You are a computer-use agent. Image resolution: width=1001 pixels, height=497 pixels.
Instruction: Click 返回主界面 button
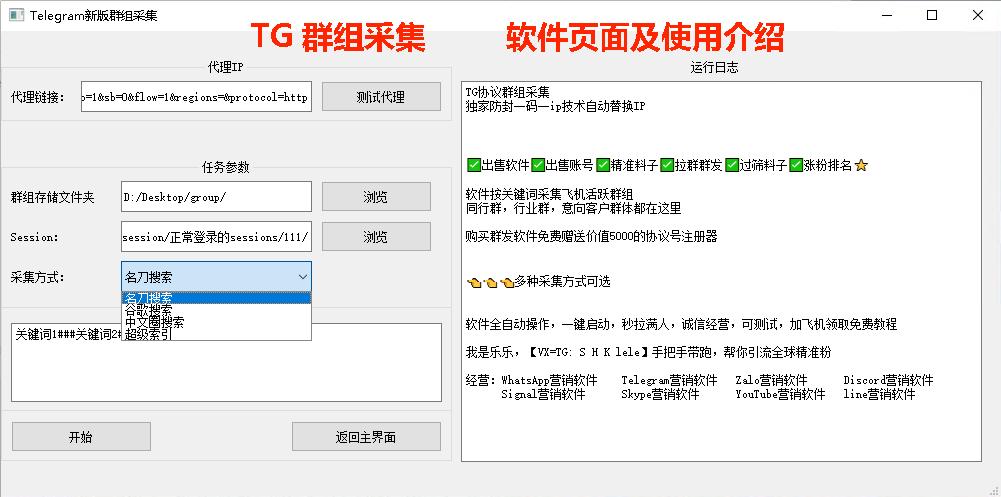point(366,437)
